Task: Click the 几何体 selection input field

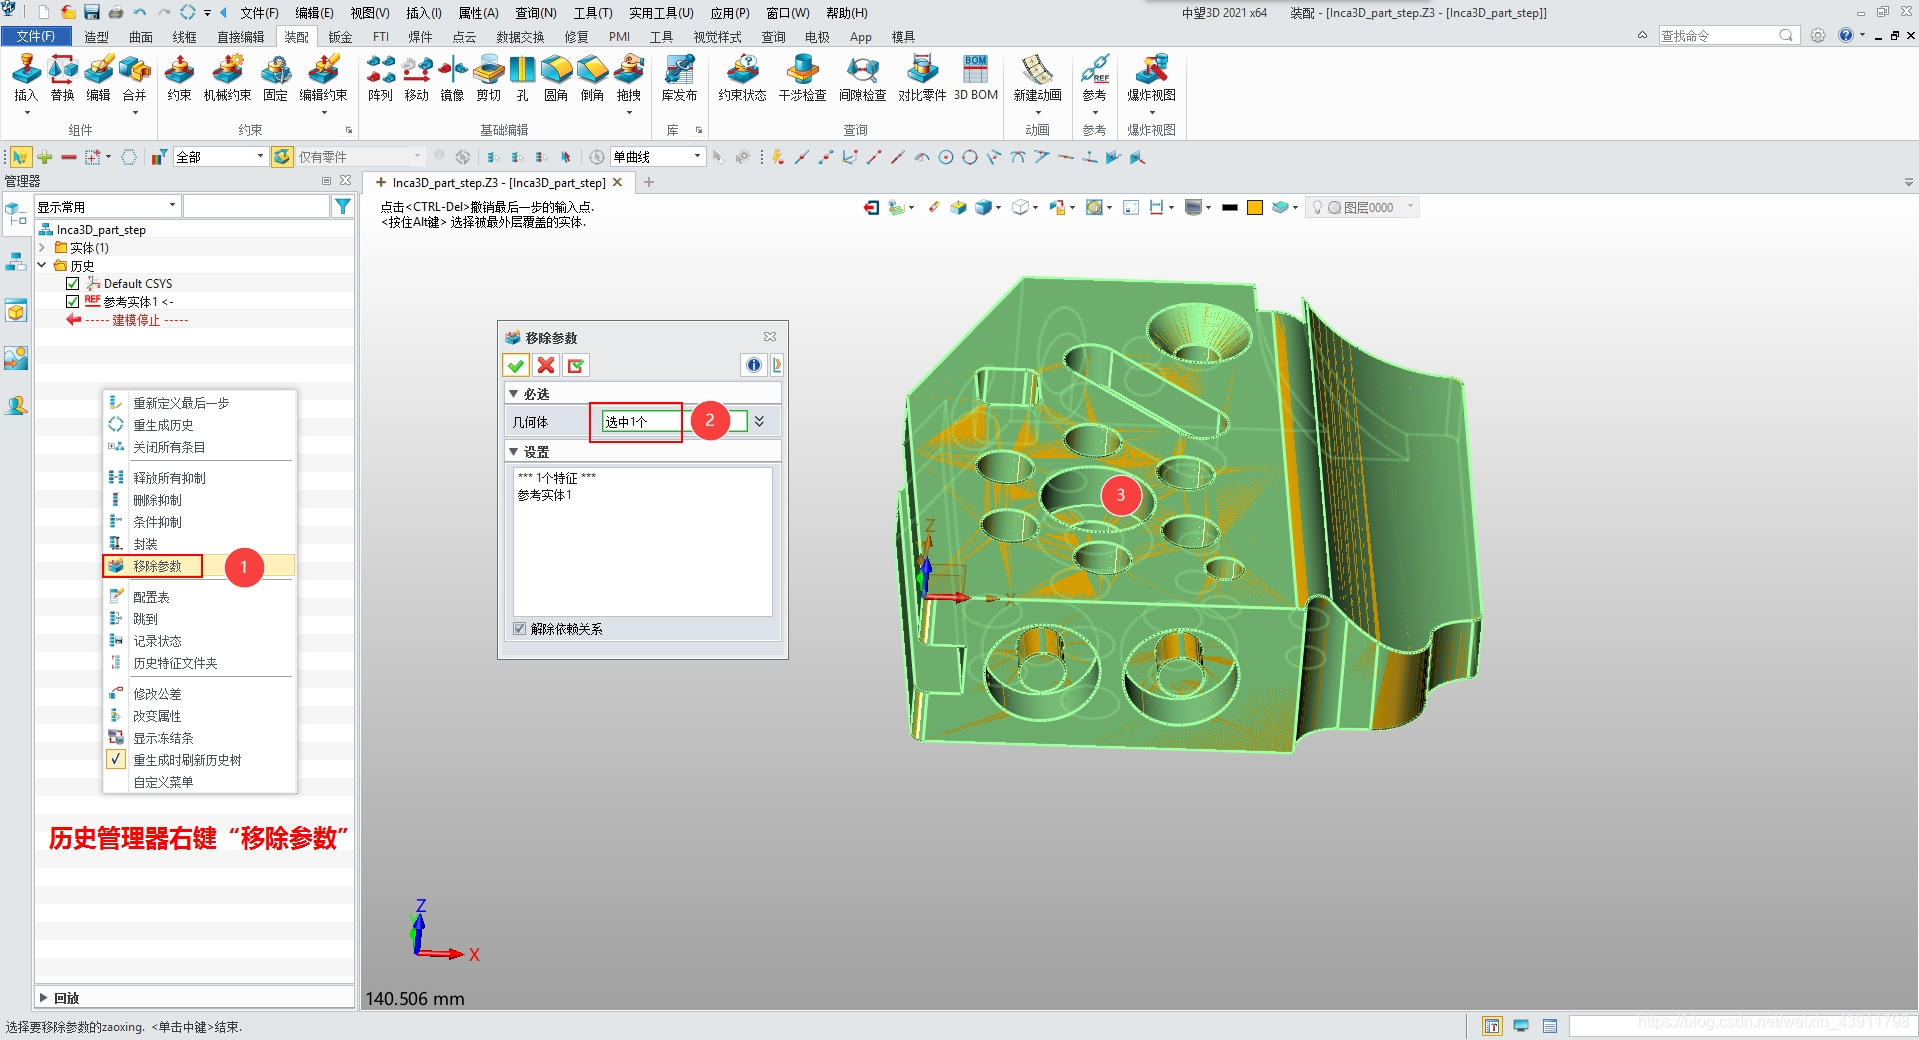Action: [x=674, y=421]
